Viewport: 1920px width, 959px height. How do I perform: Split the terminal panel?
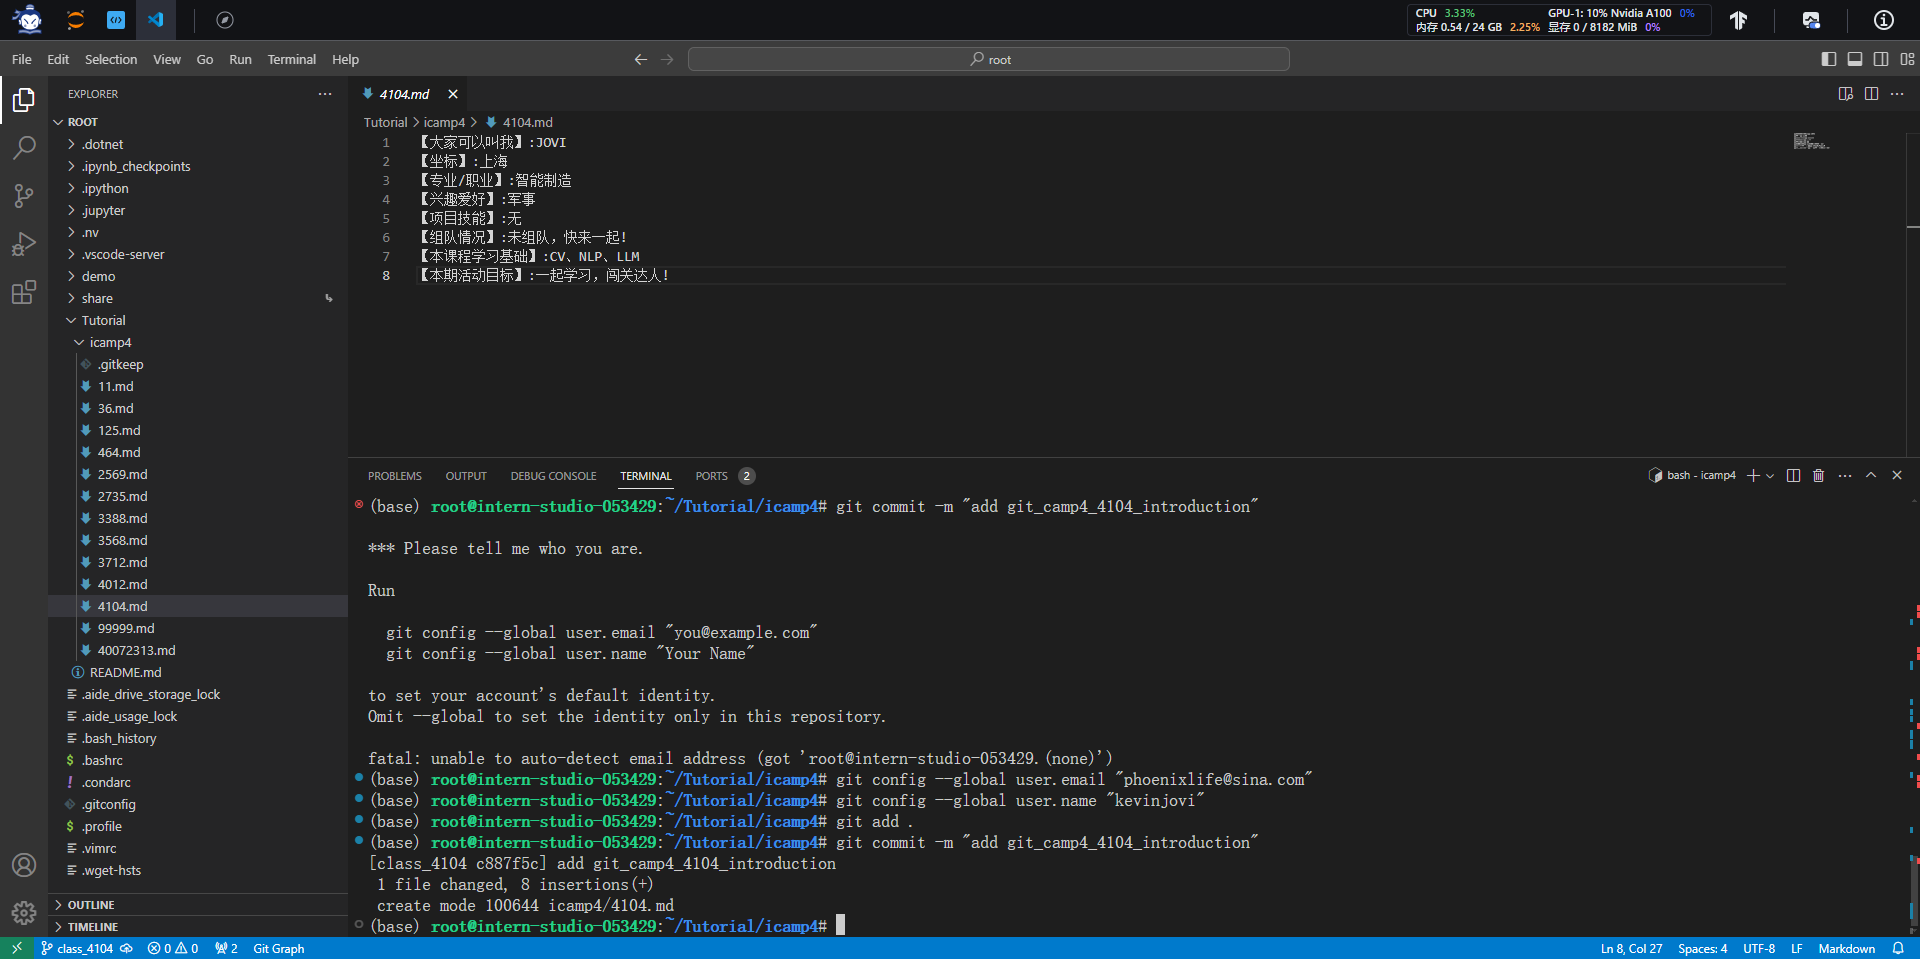tap(1793, 476)
